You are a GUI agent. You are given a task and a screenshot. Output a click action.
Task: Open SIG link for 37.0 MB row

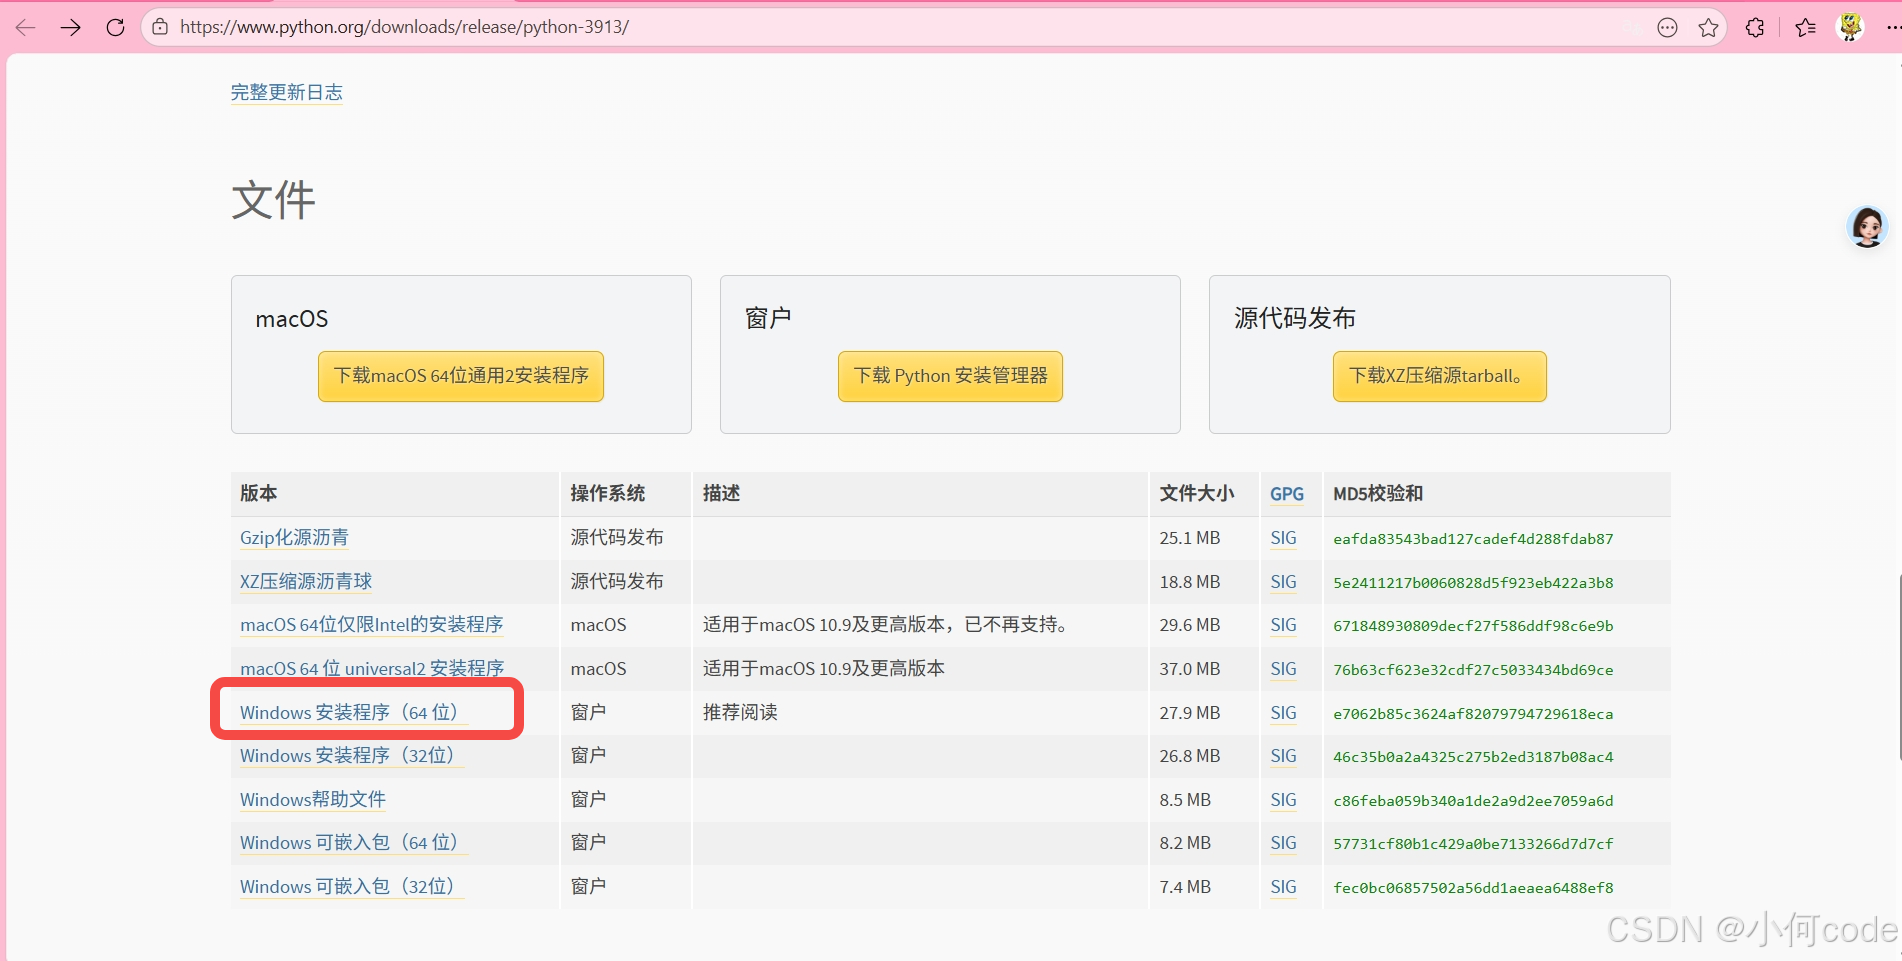tap(1283, 669)
